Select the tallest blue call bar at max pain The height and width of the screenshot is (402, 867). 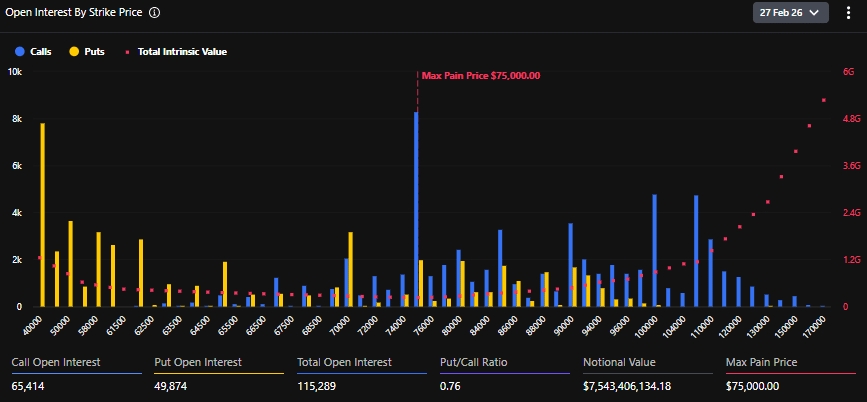(416, 210)
